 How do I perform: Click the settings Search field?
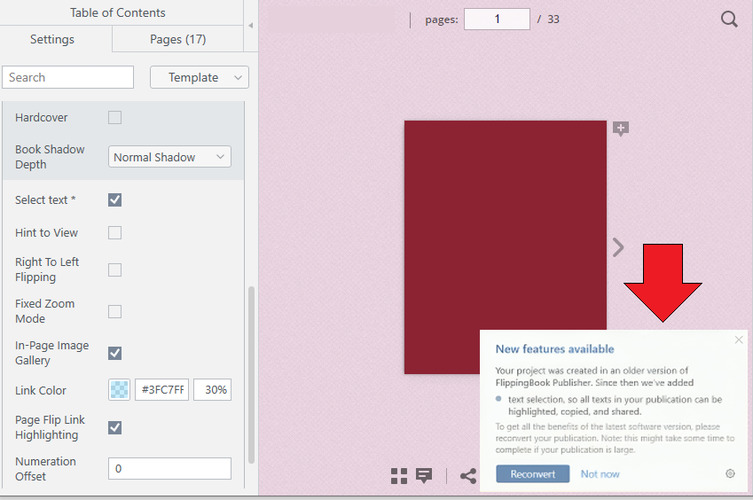pos(68,77)
